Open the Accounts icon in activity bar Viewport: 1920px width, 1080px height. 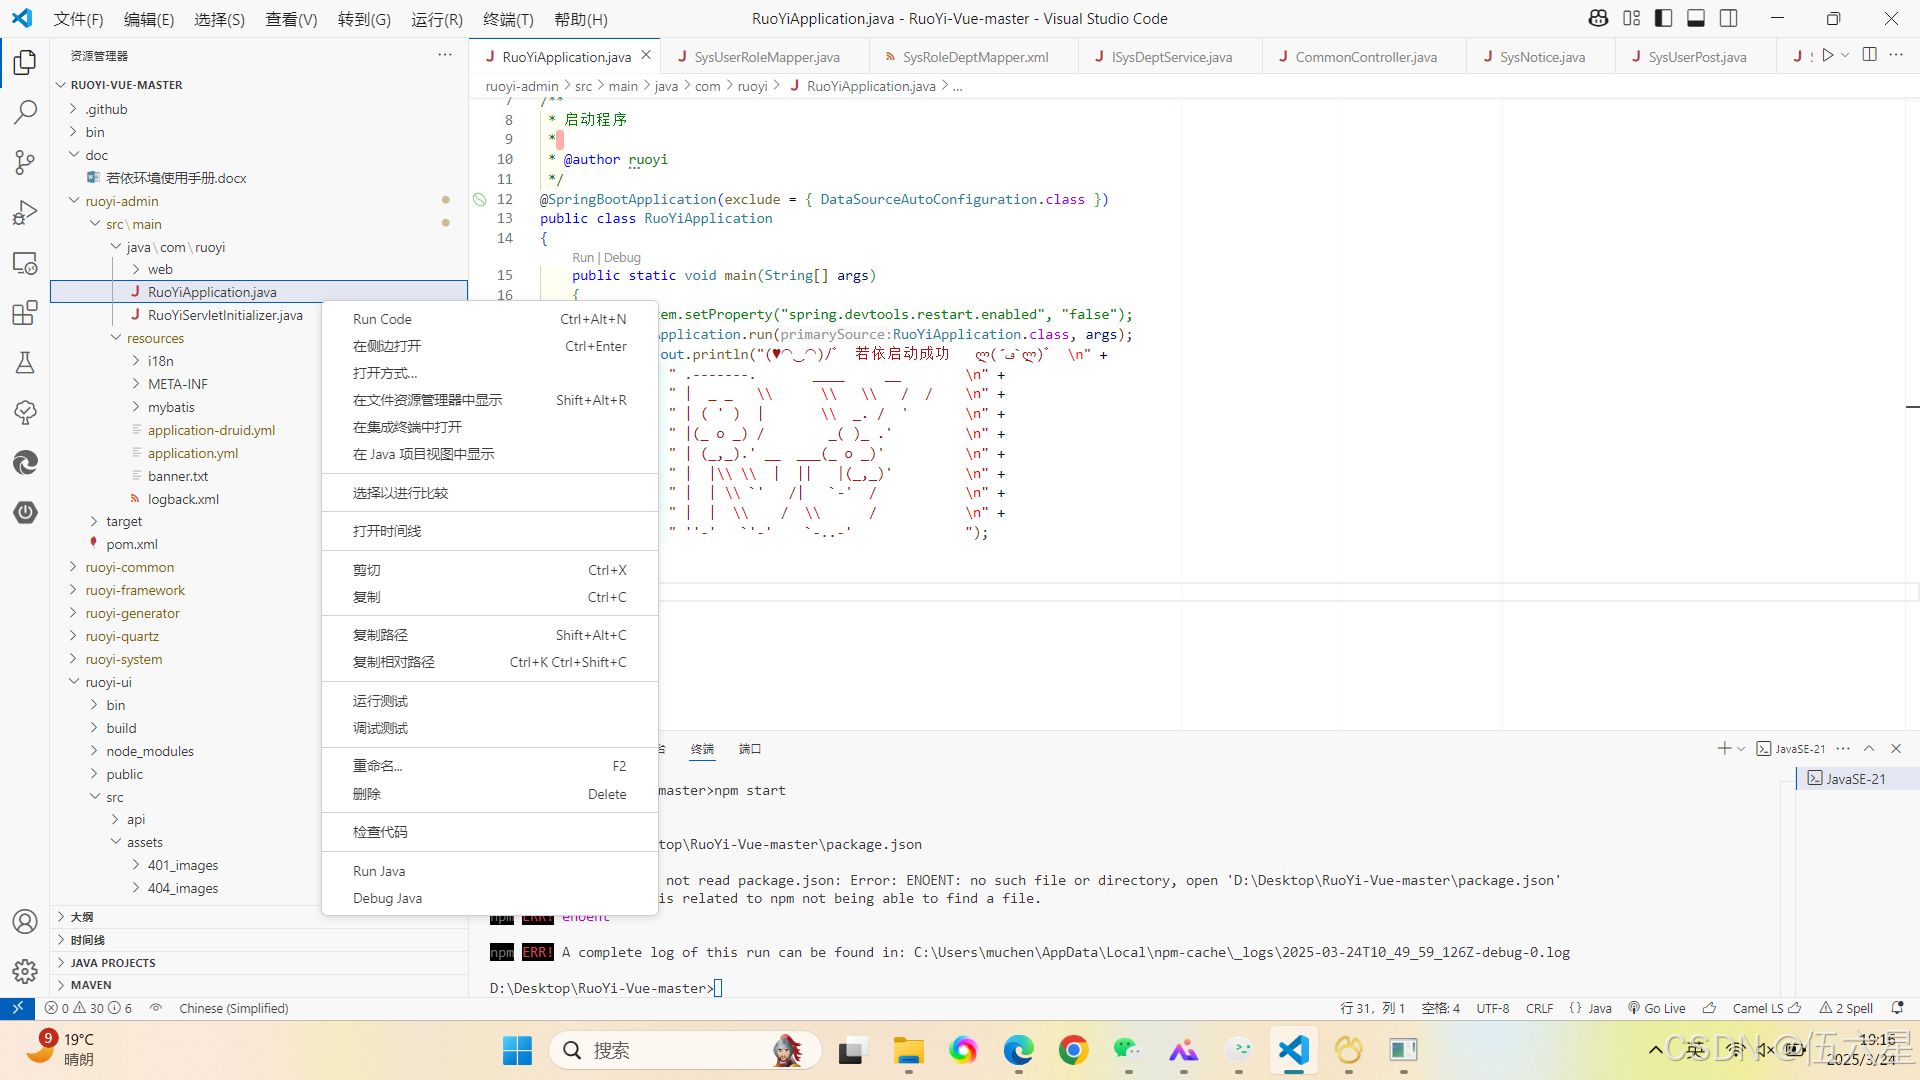click(x=25, y=921)
